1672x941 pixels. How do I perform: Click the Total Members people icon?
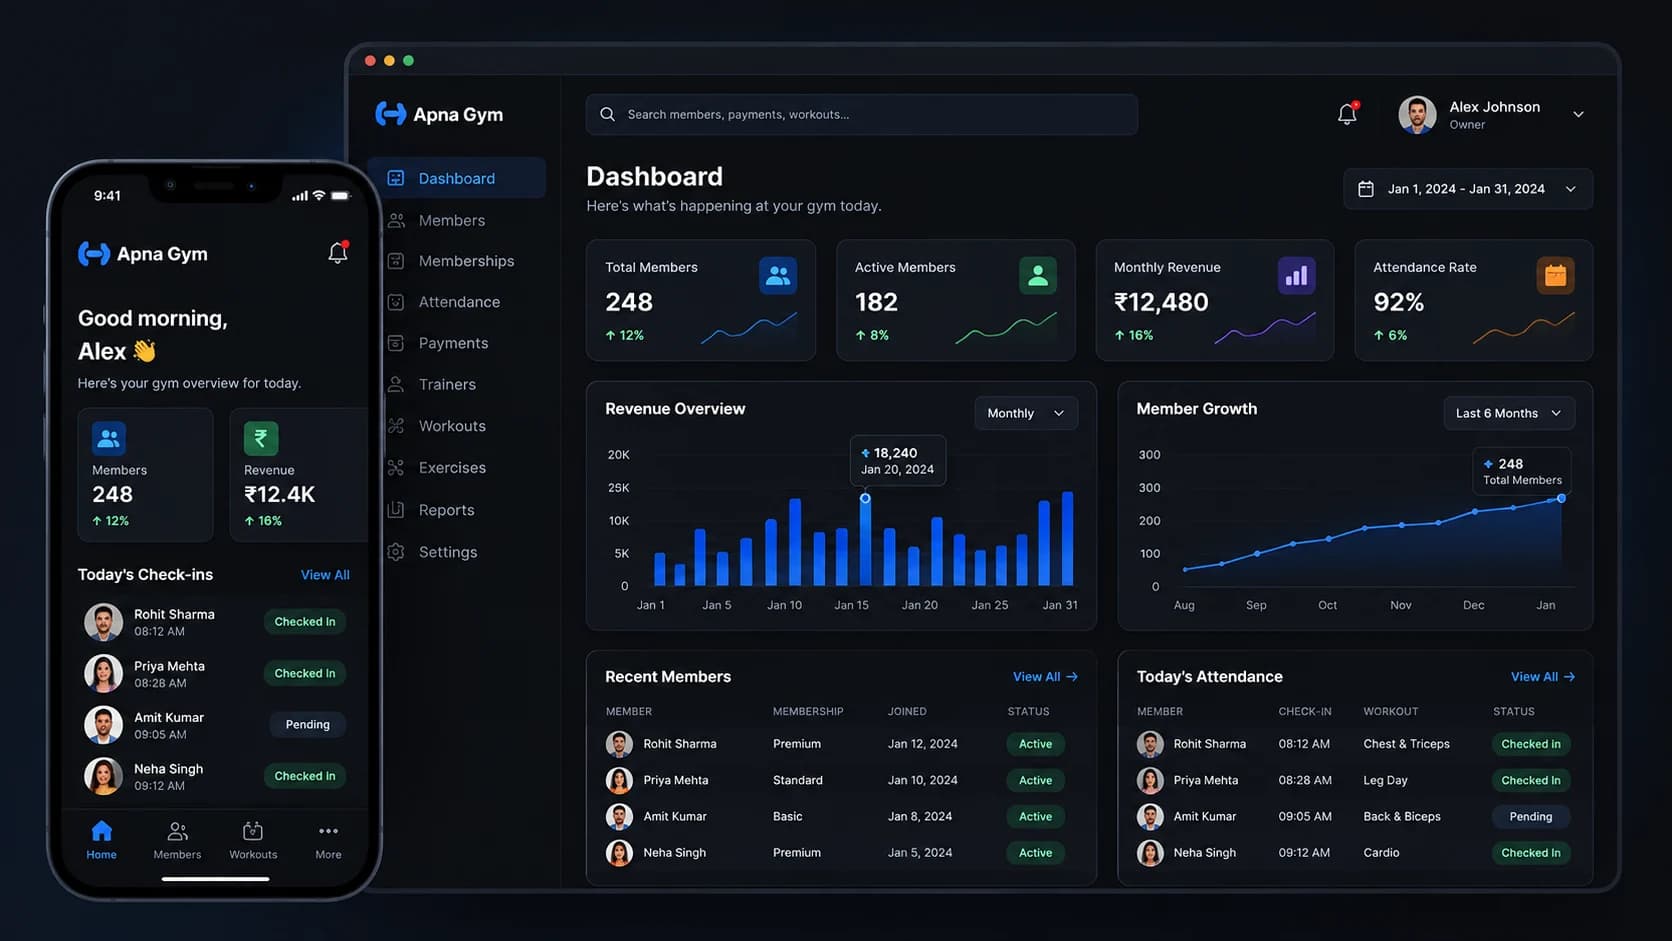point(777,276)
